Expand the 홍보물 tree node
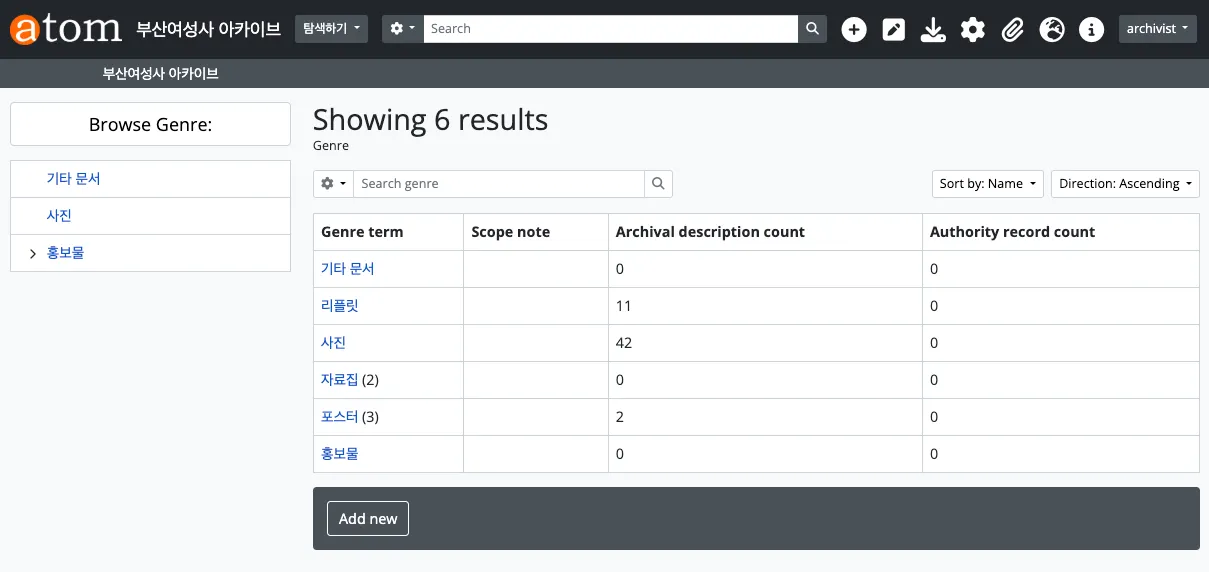Image resolution: width=1209 pixels, height=572 pixels. pyautogui.click(x=33, y=254)
